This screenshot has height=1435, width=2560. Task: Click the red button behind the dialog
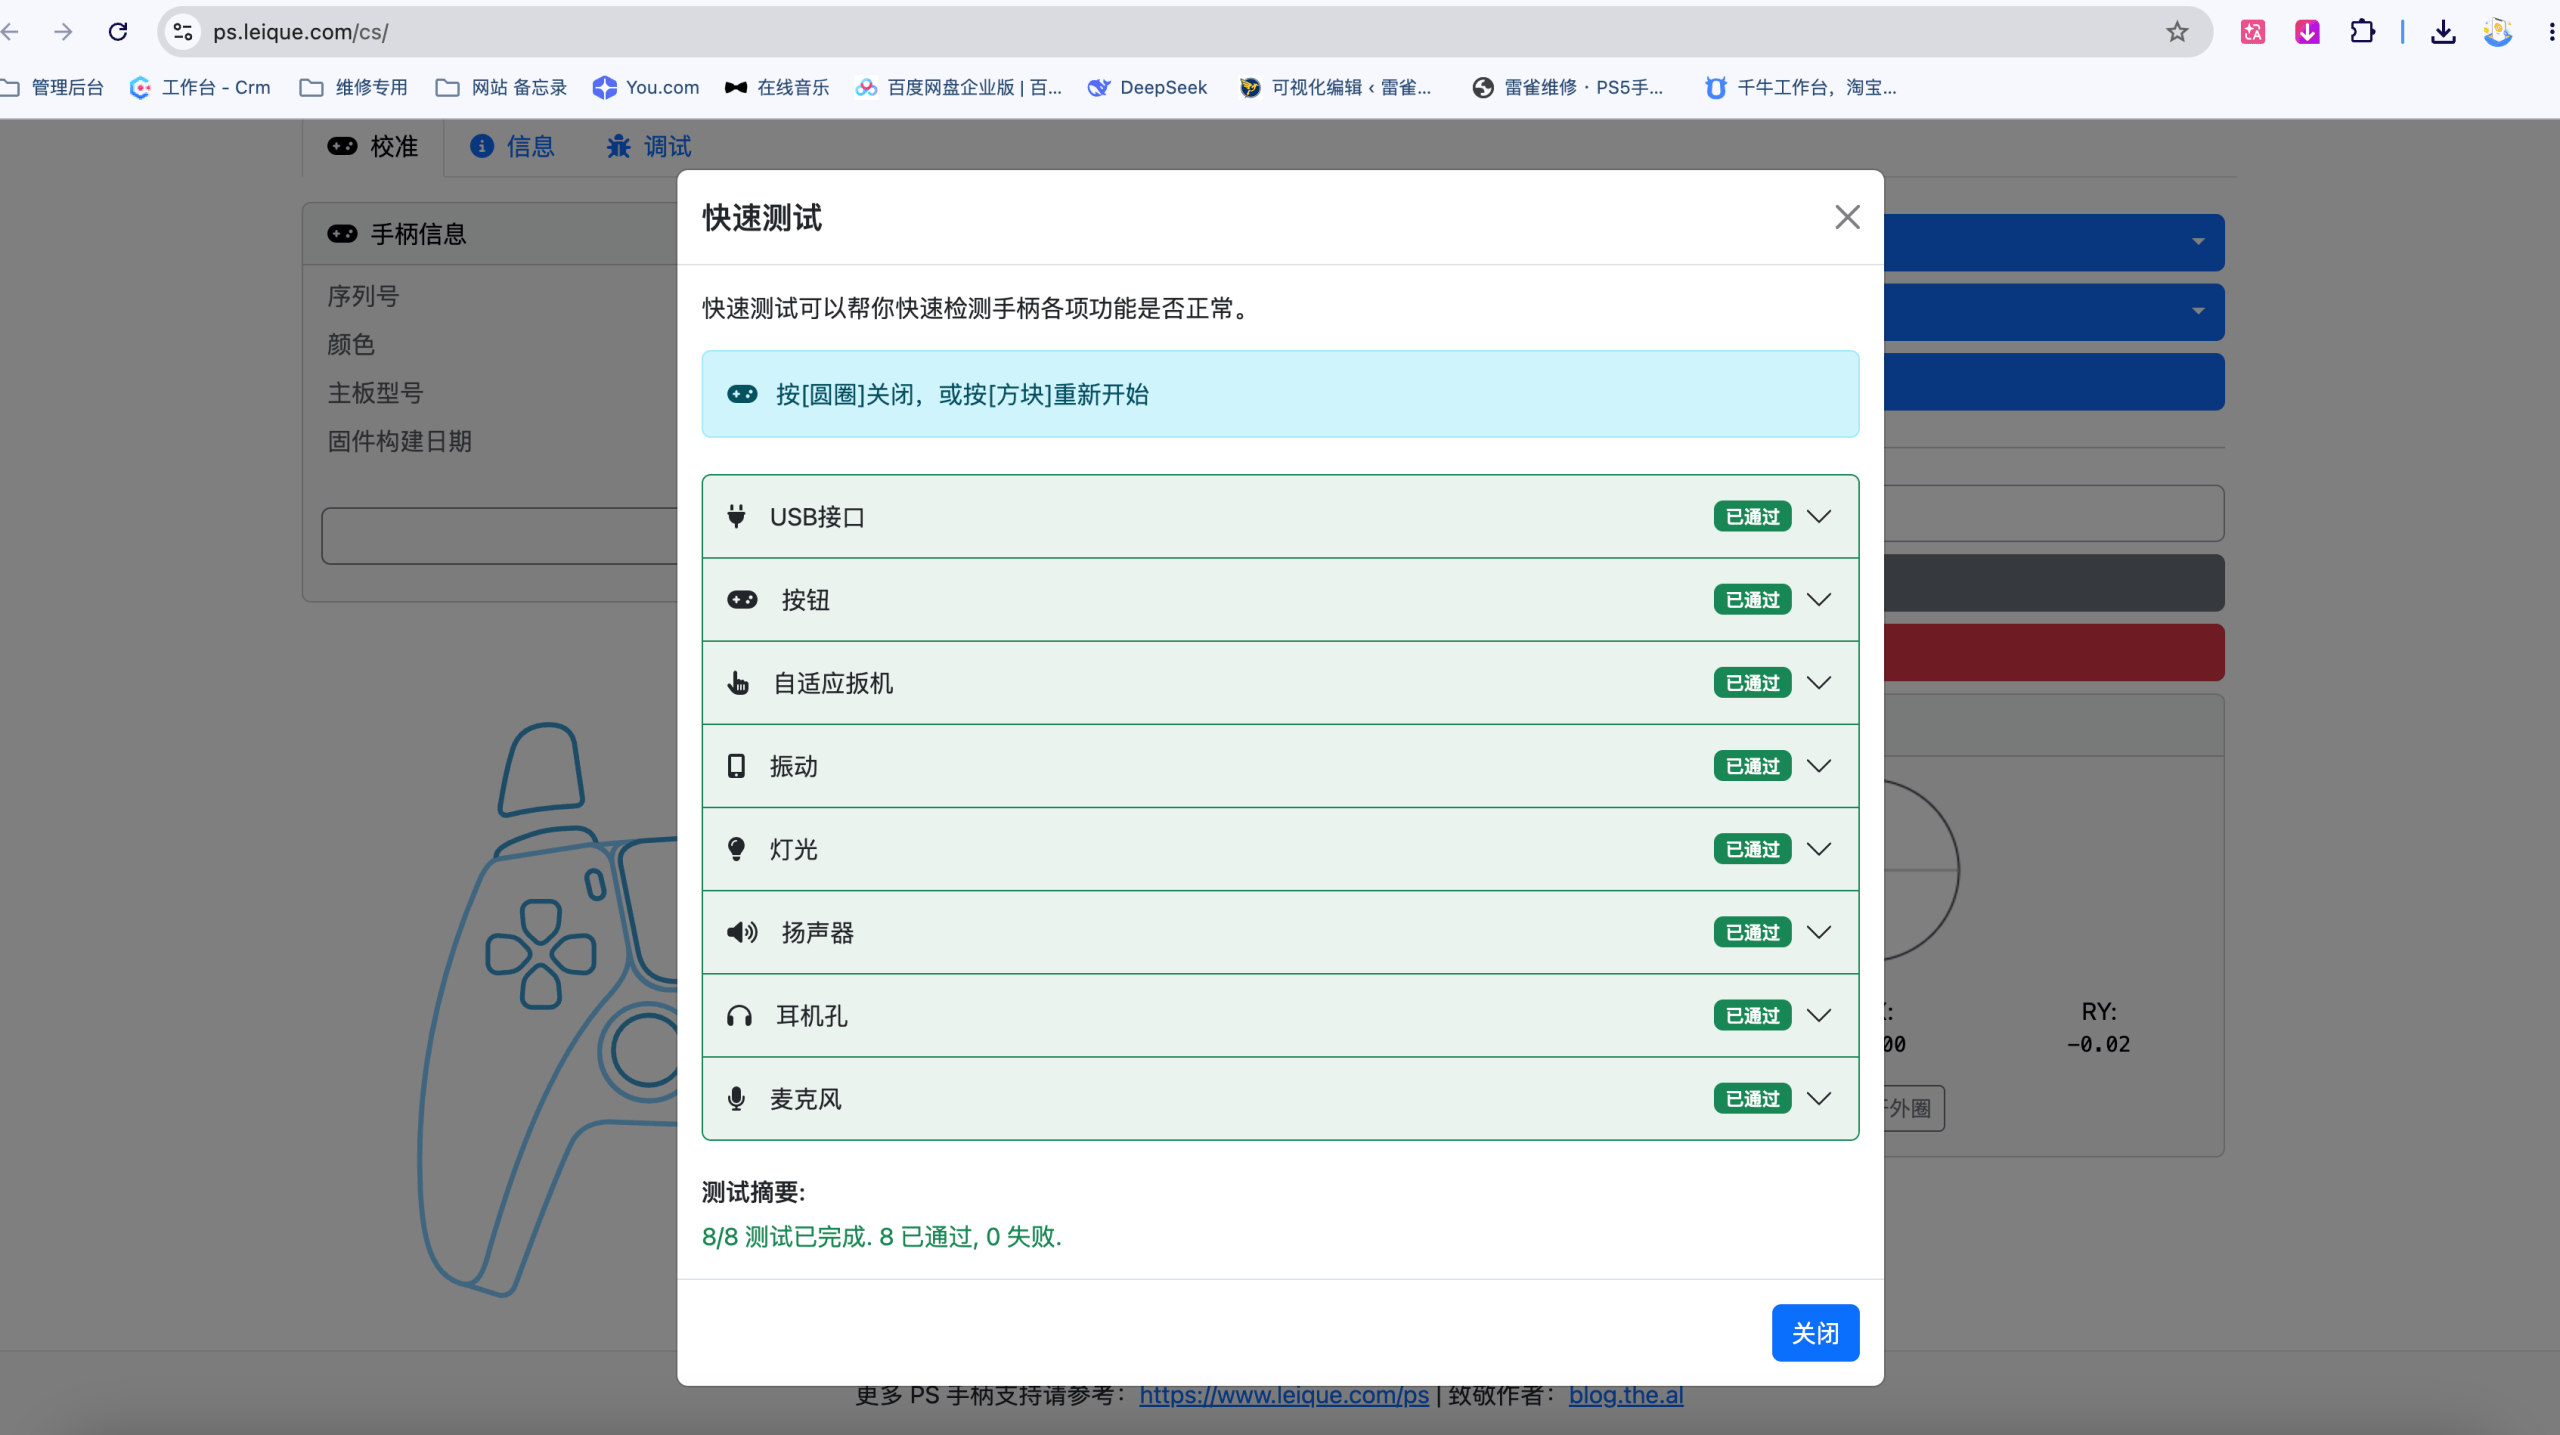tap(2053, 653)
